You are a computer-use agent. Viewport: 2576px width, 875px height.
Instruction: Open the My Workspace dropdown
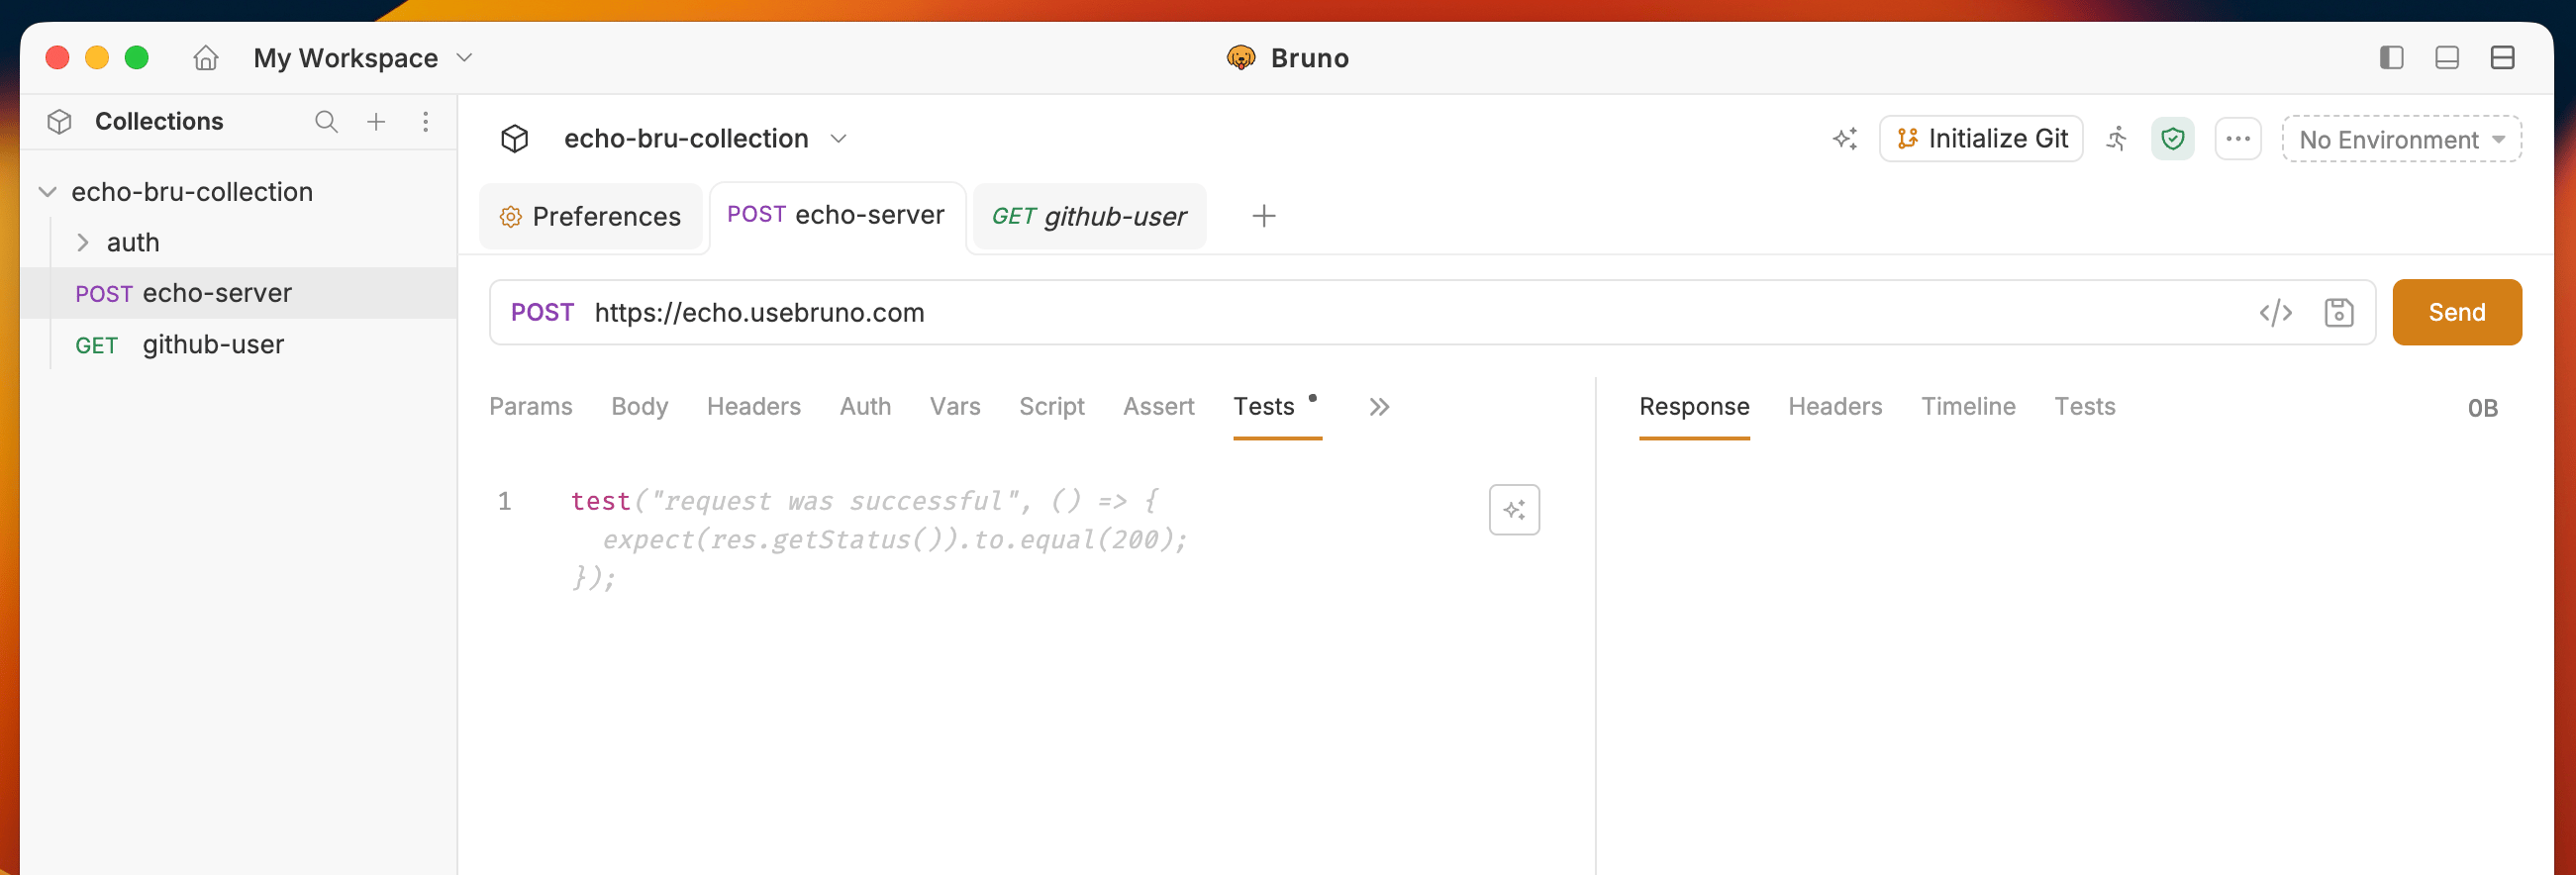[x=363, y=58]
